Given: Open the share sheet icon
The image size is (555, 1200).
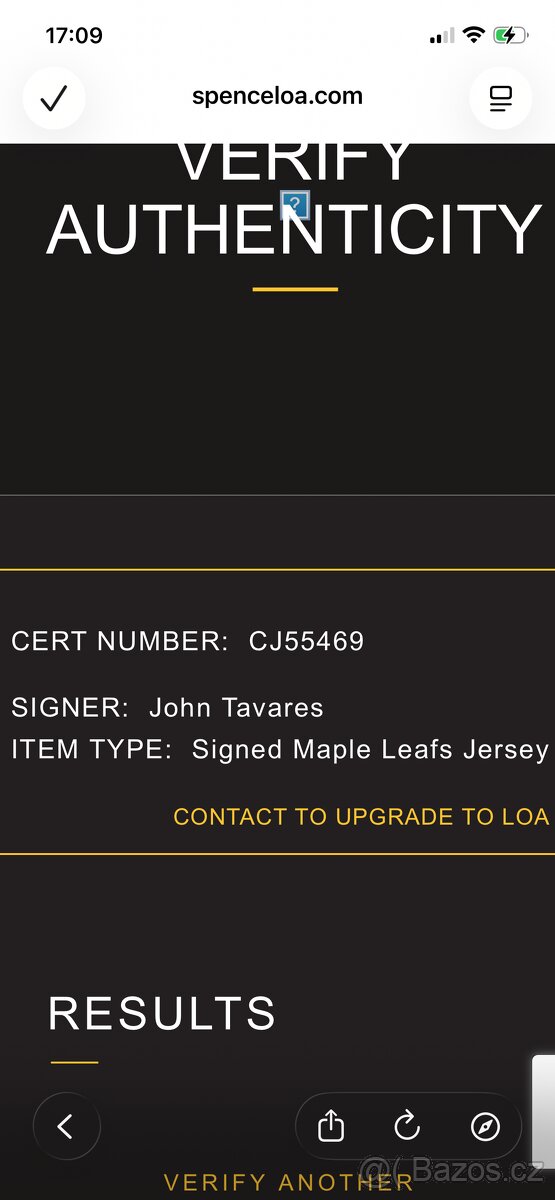Looking at the screenshot, I should 331,1127.
